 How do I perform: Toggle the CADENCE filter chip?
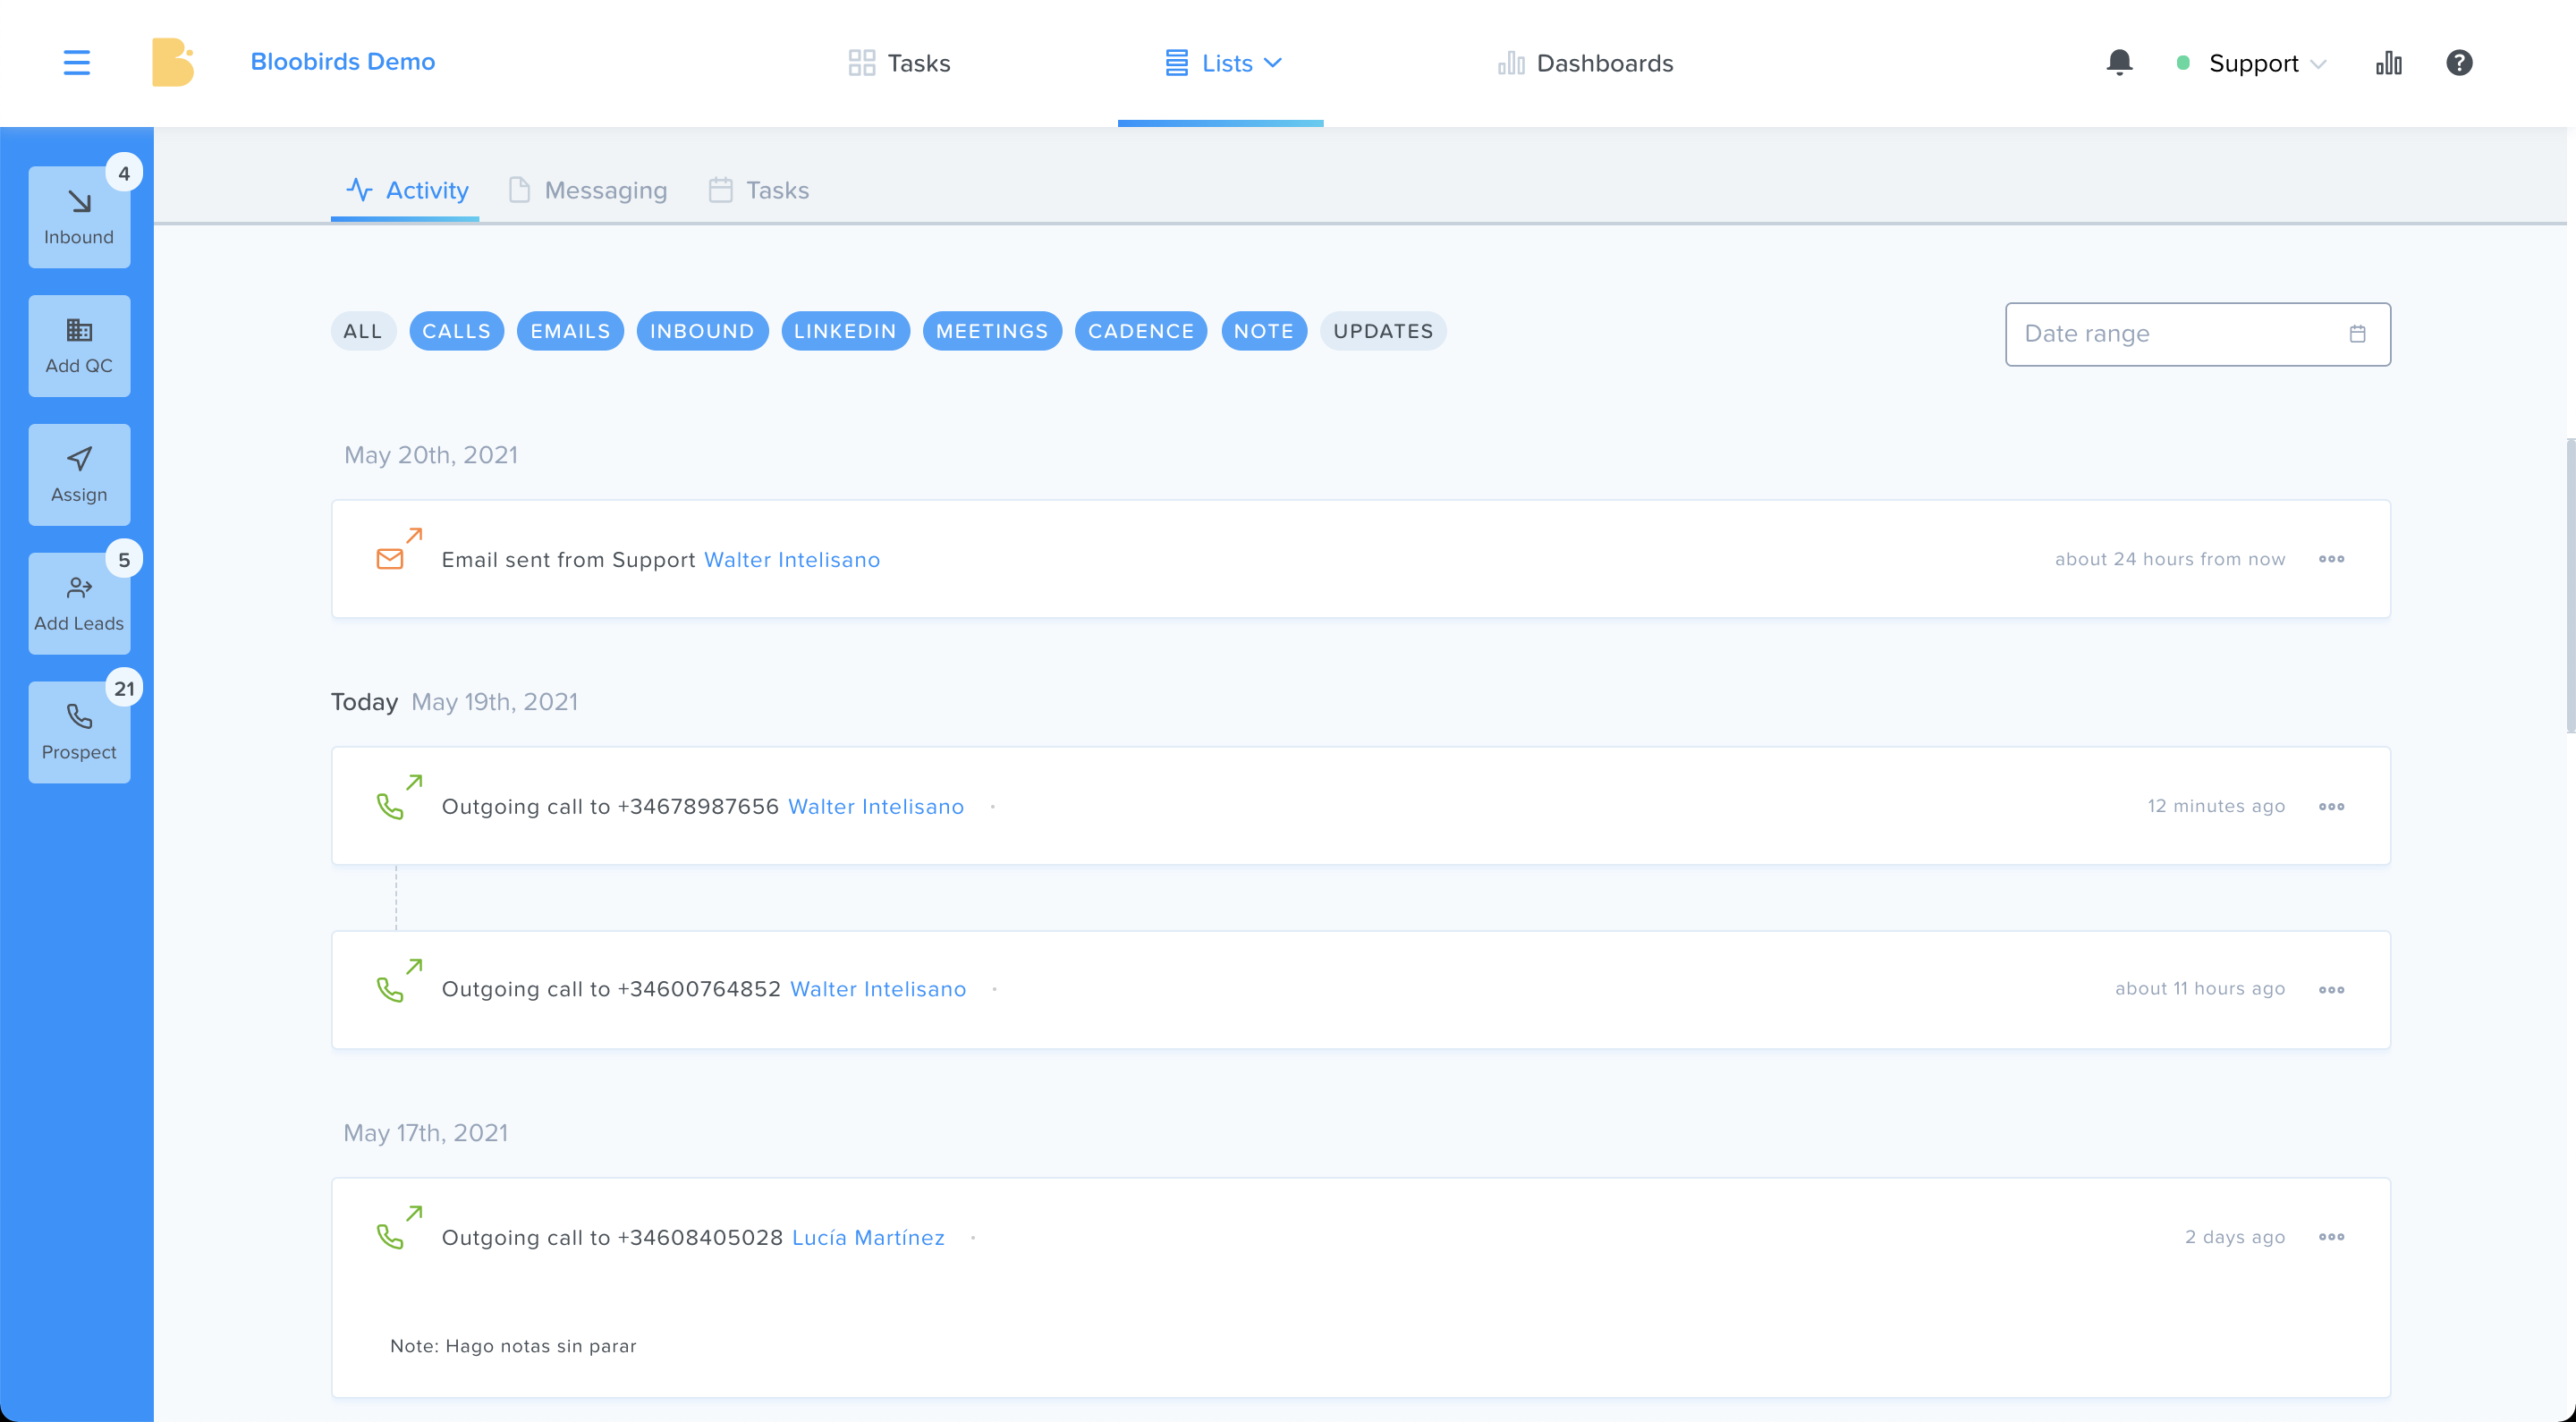pyautogui.click(x=1141, y=331)
